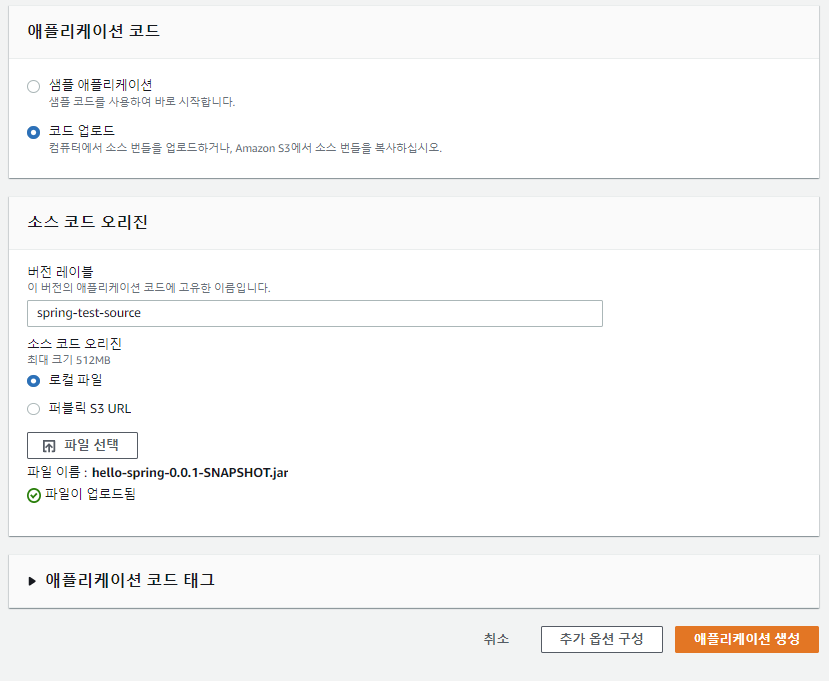Click the 샘플 코드를 사용하여 바로 시작합니다 description
This screenshot has width=829, height=681.
[142, 102]
